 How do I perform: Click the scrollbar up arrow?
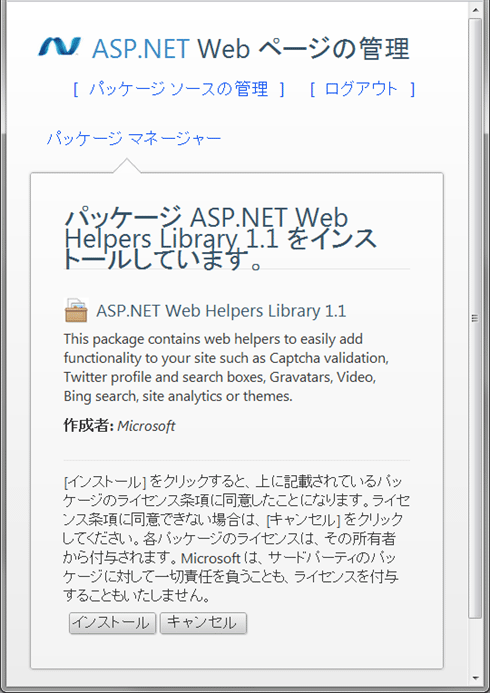click(475, 10)
